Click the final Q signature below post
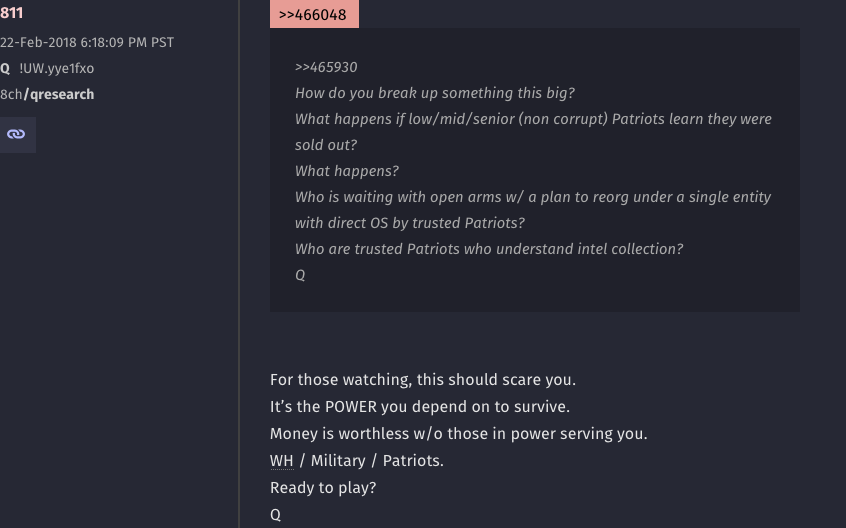Image resolution: width=846 pixels, height=528 pixels. pyautogui.click(x=275, y=515)
